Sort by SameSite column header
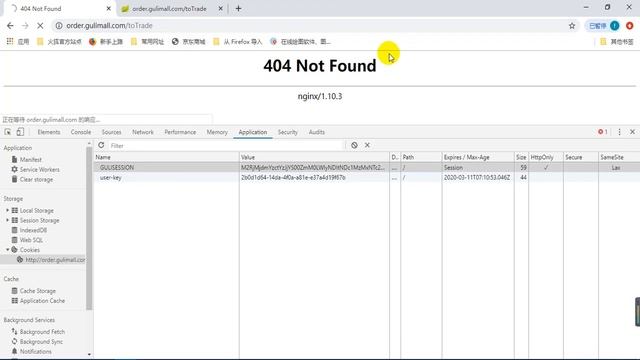The image size is (640, 360). pos(619,157)
